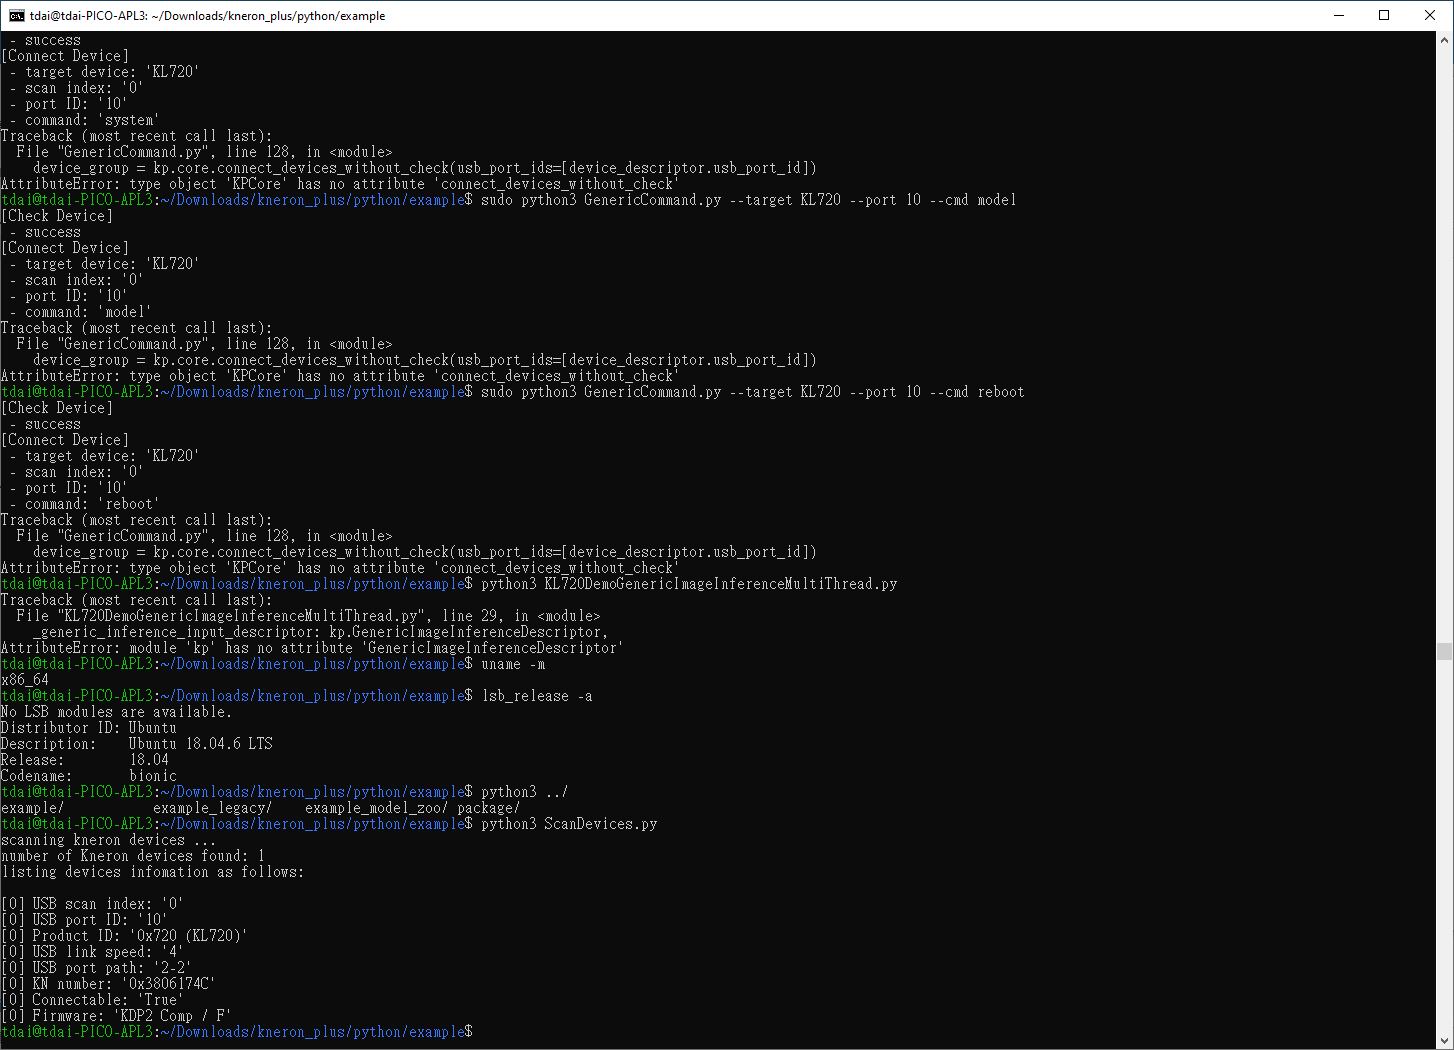Click 'listing devices infomation as follows:' line
The width and height of the screenshot is (1454, 1050).
[x=153, y=872]
